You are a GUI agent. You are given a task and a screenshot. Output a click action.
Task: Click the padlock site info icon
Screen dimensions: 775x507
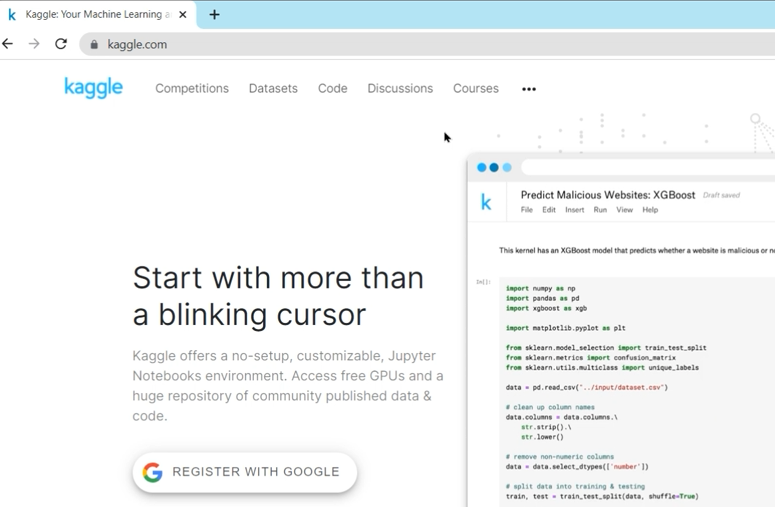(x=95, y=45)
